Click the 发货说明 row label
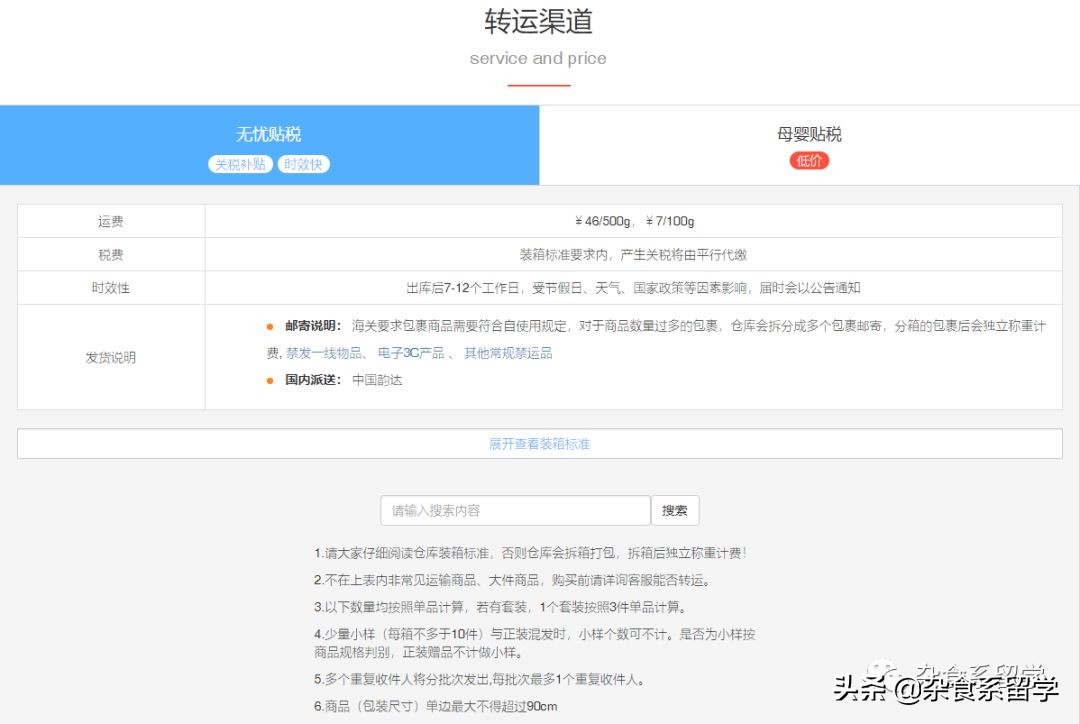Screen dimensions: 1080x724 (110, 355)
